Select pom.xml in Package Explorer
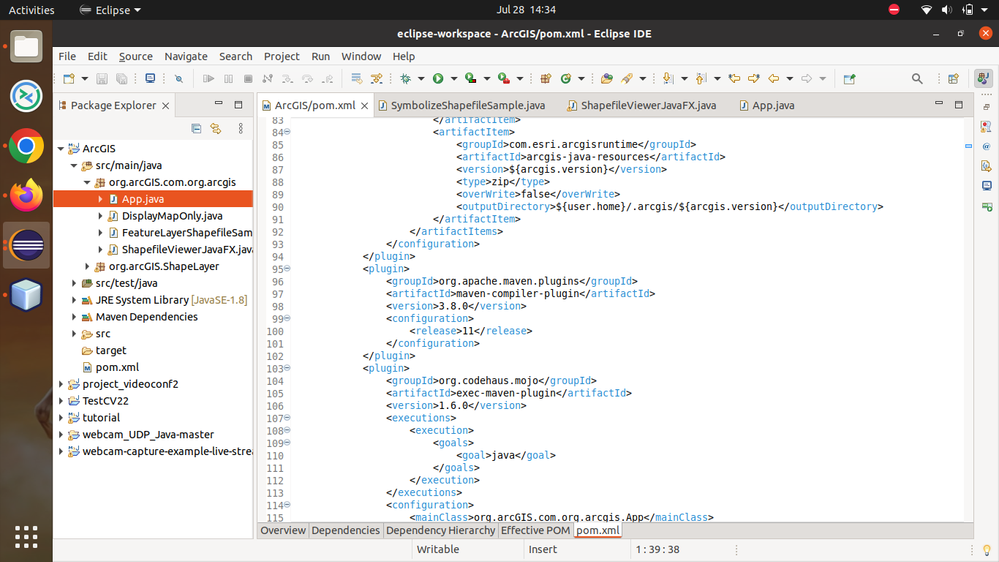The width and height of the screenshot is (999, 562). point(116,367)
